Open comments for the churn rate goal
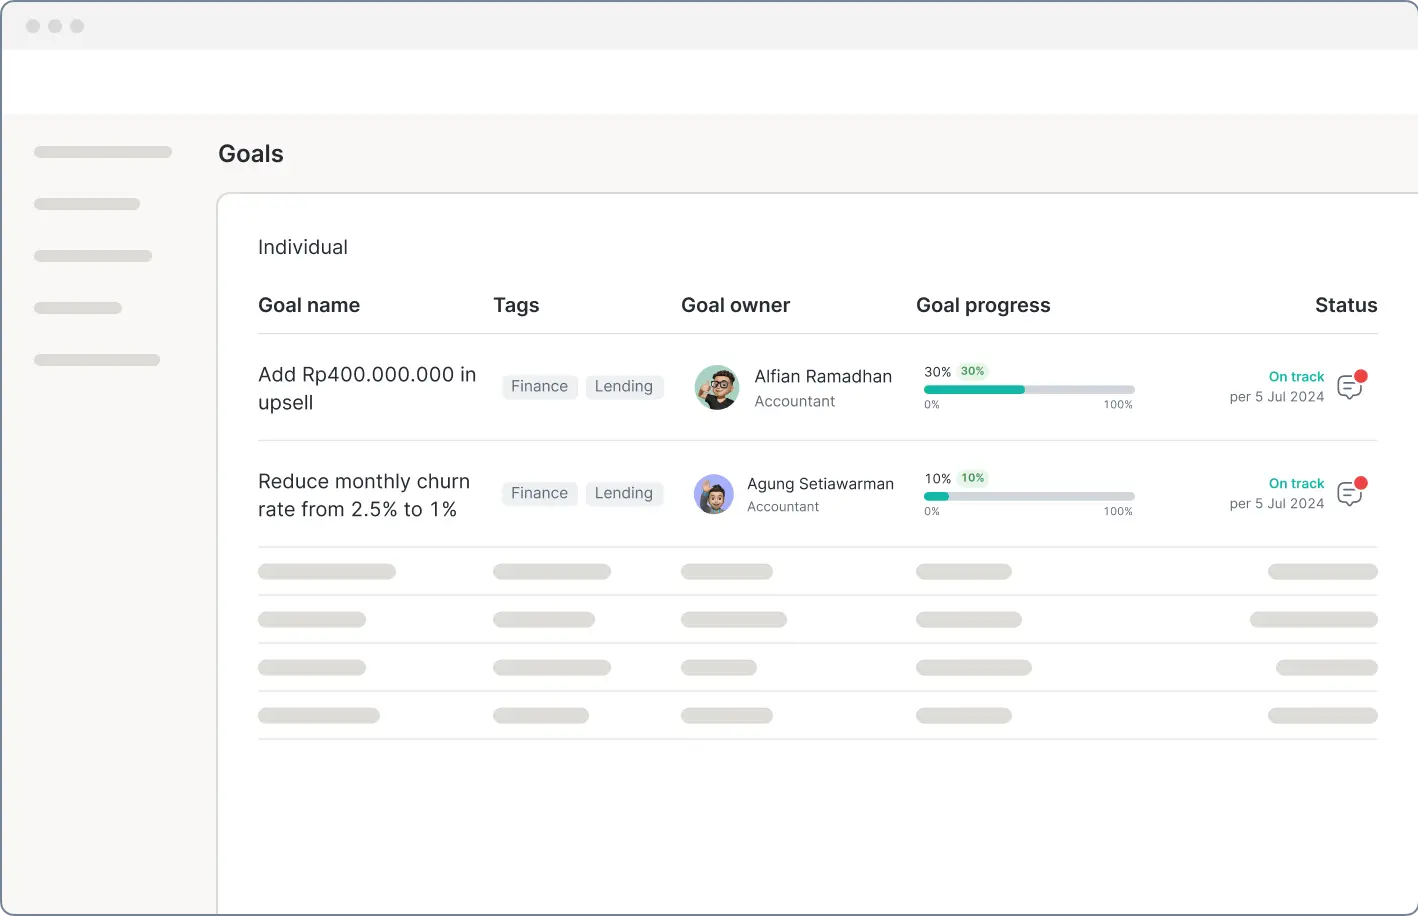 (1350, 493)
